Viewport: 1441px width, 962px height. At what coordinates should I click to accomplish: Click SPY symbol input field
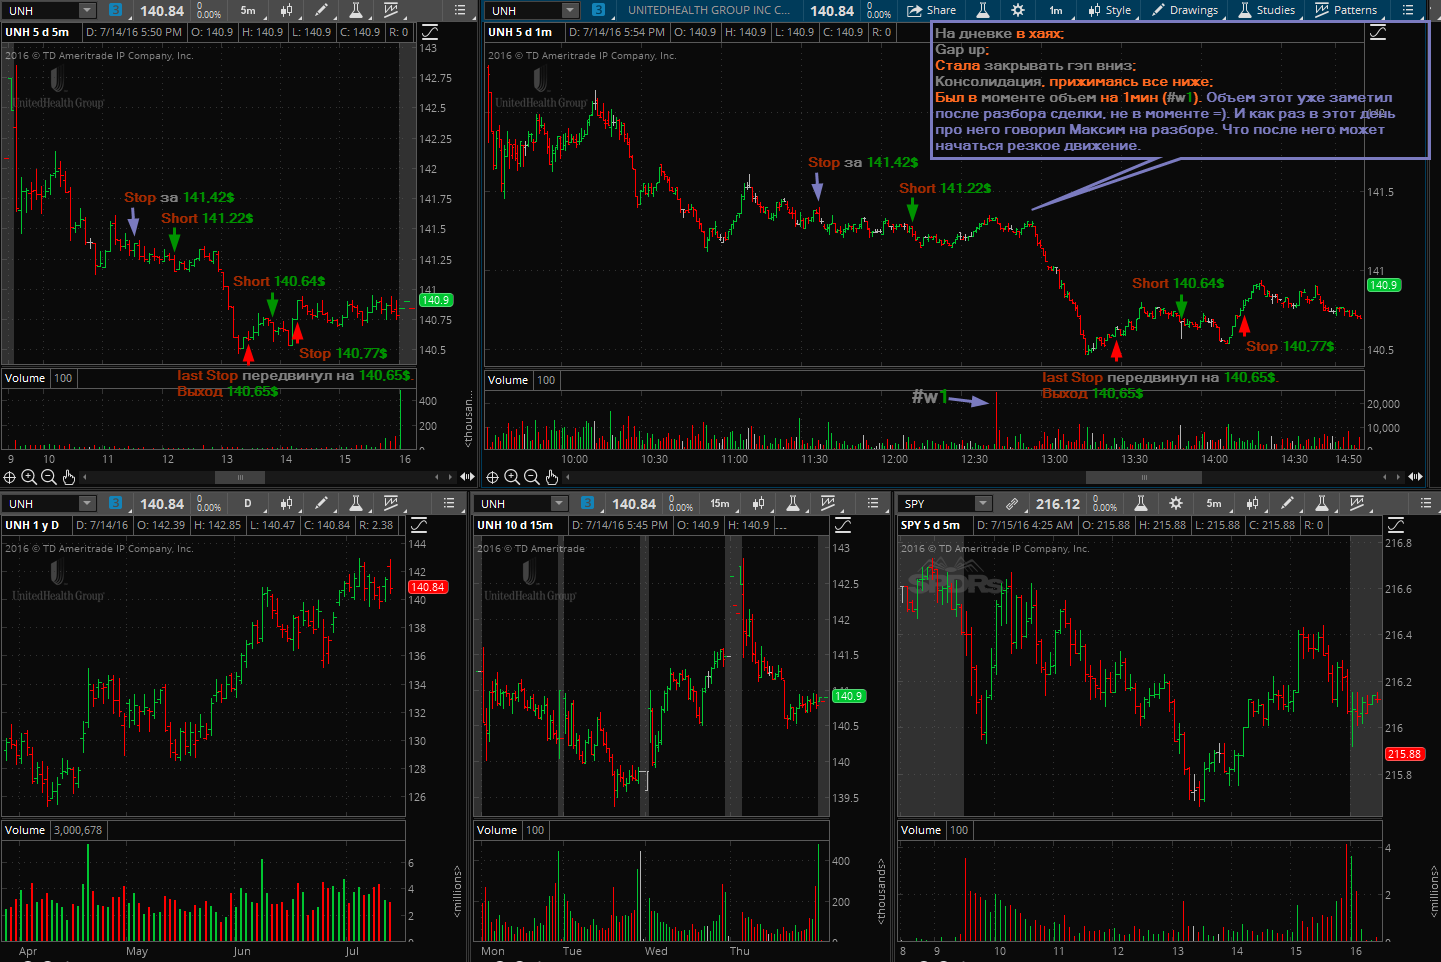(x=938, y=503)
